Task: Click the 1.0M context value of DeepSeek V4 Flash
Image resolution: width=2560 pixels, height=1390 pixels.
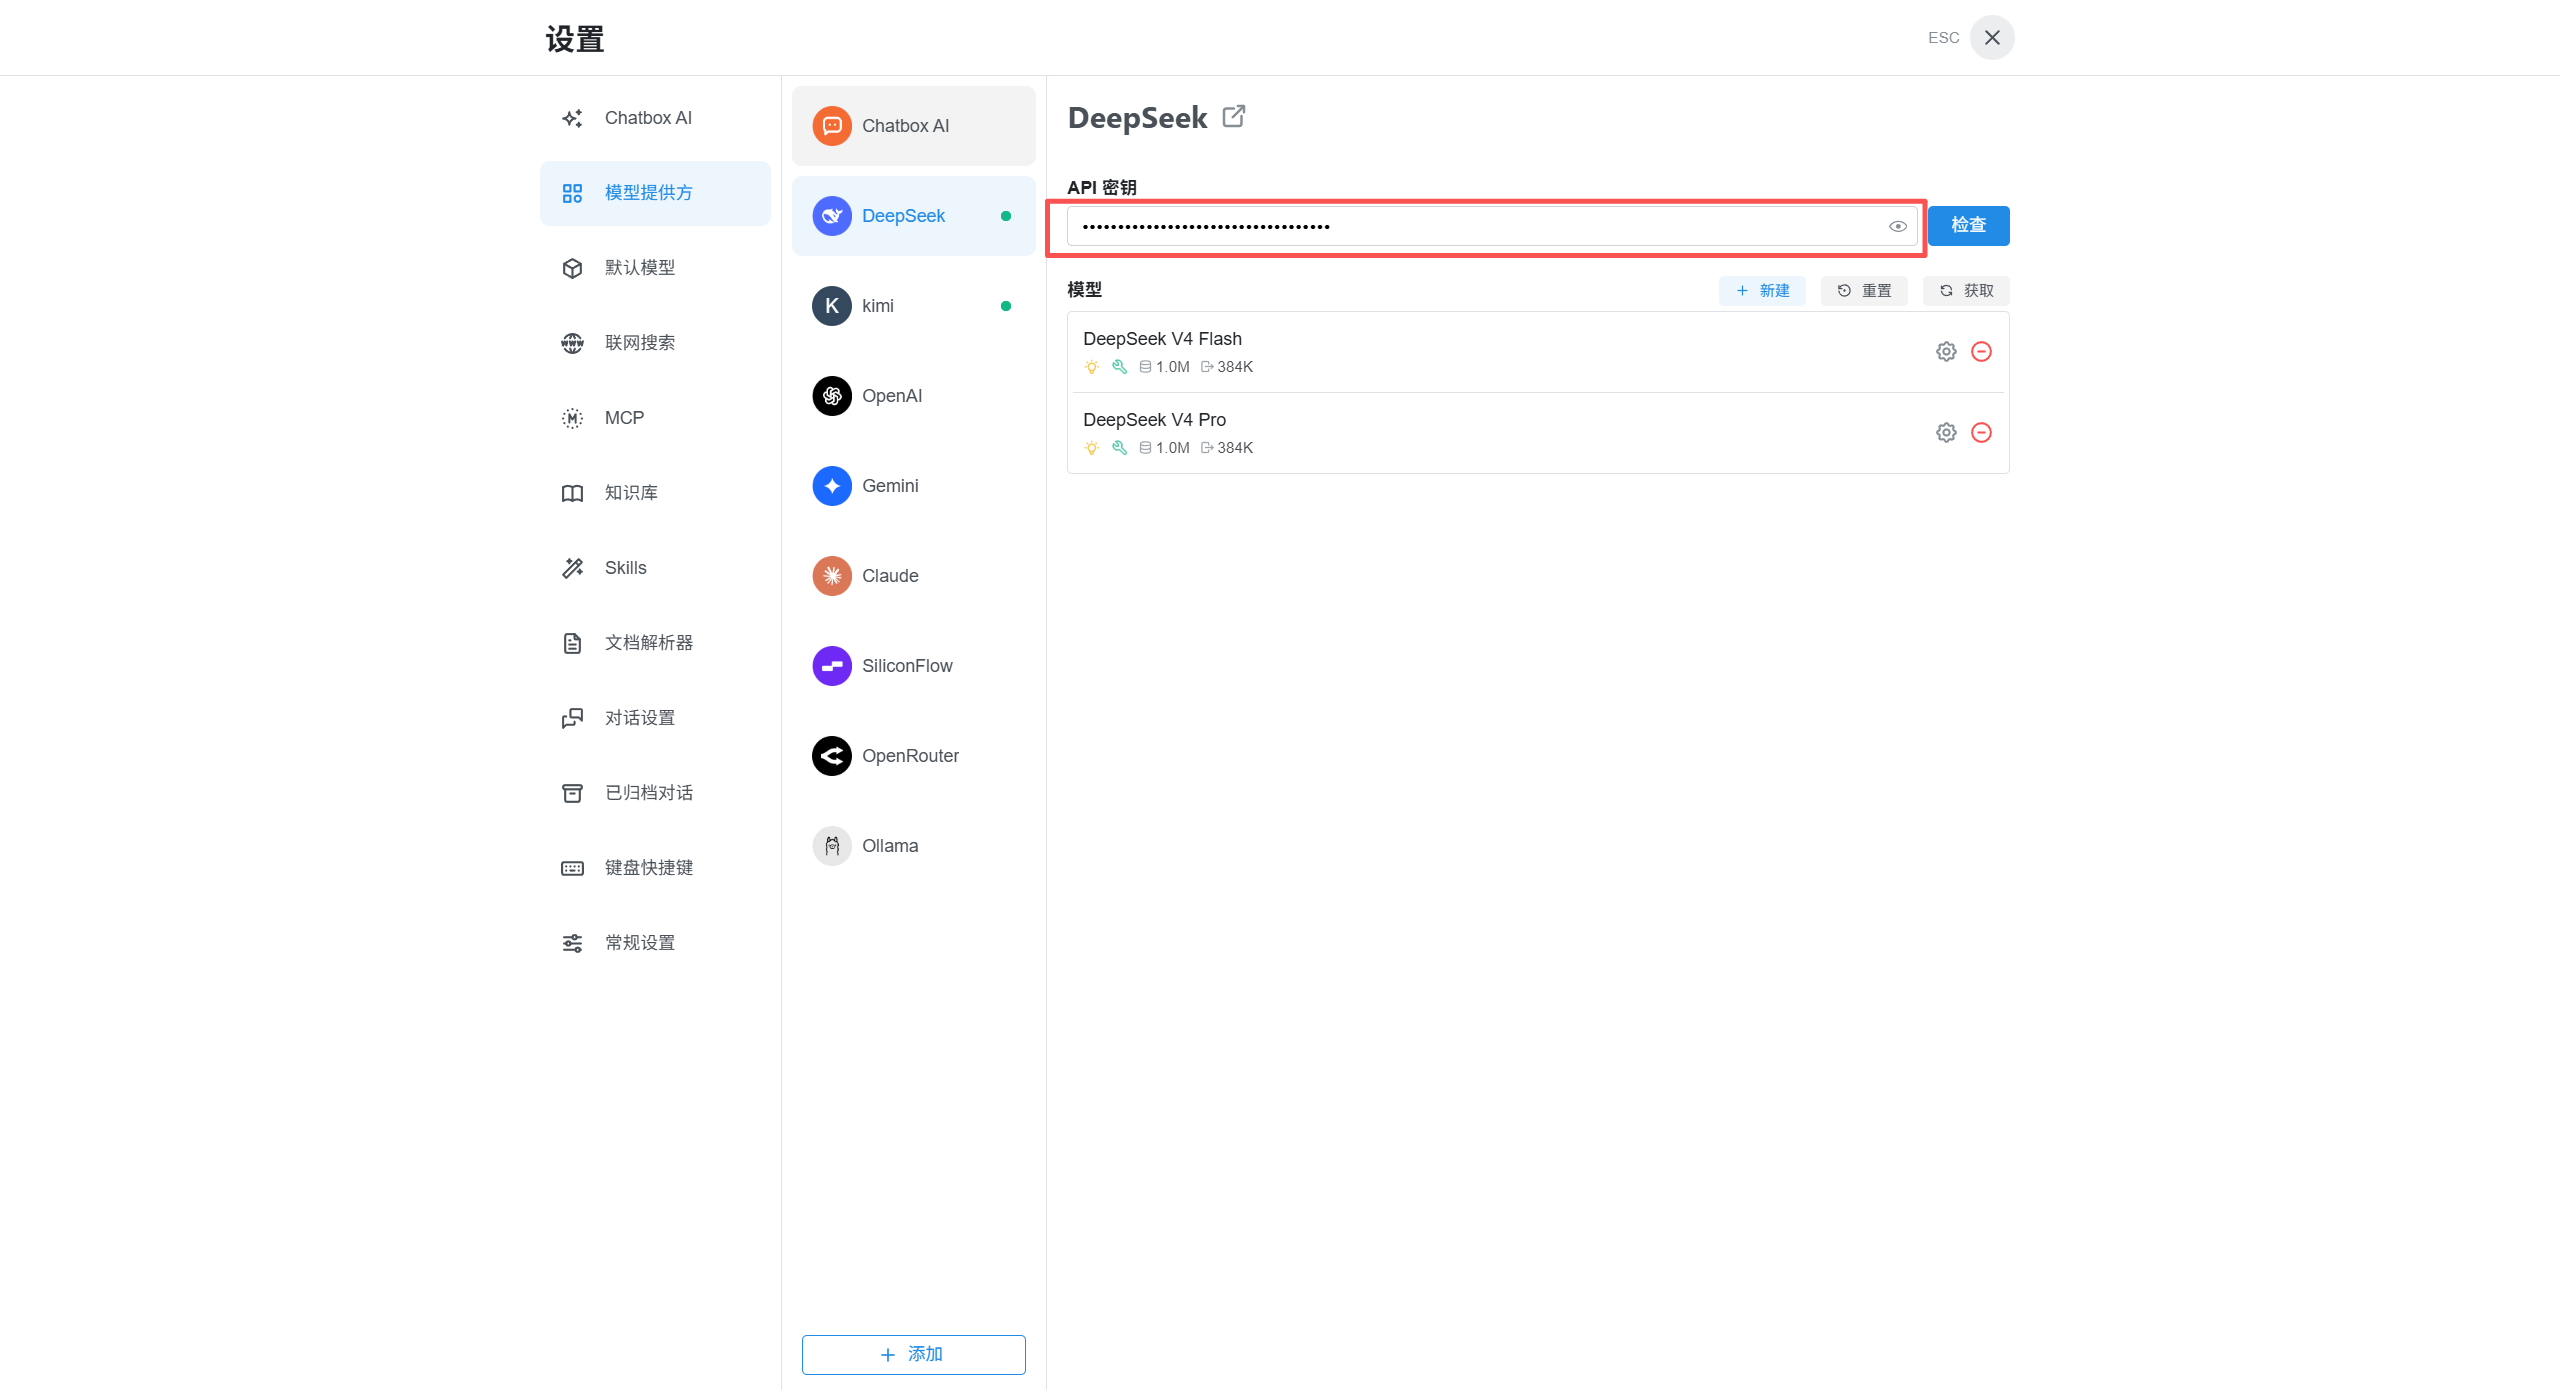Action: [x=1173, y=367]
